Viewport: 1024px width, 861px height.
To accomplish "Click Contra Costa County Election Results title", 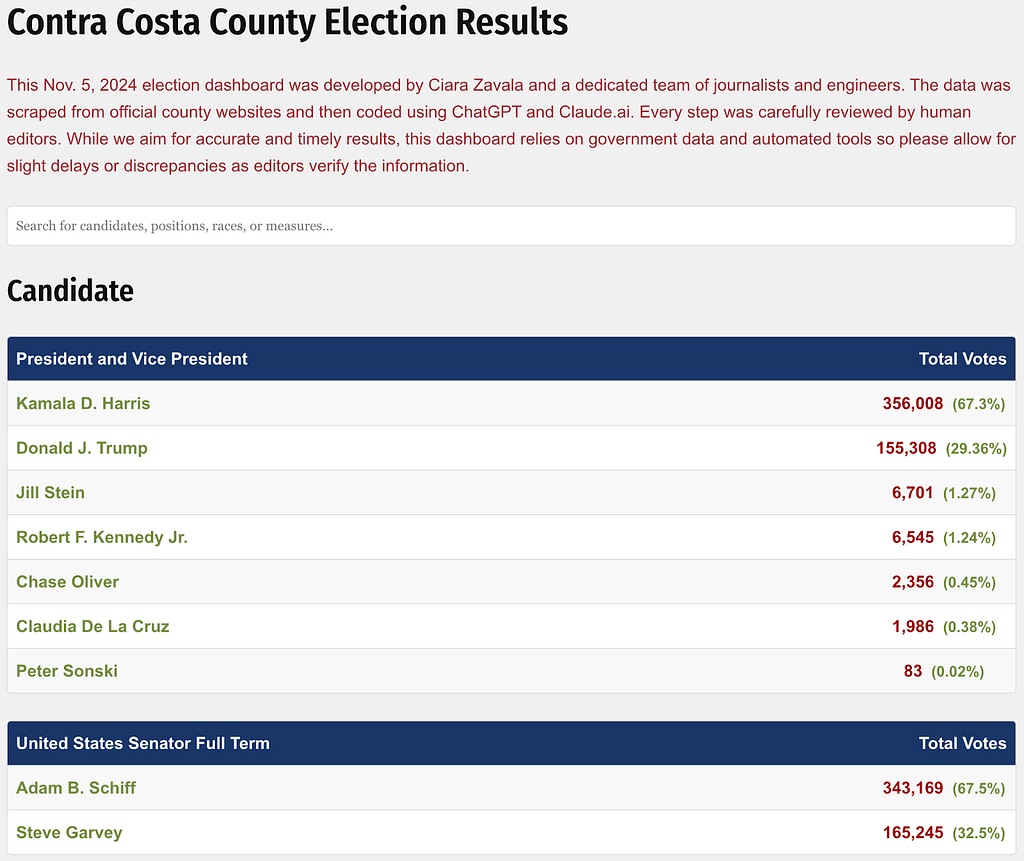I will click(287, 22).
